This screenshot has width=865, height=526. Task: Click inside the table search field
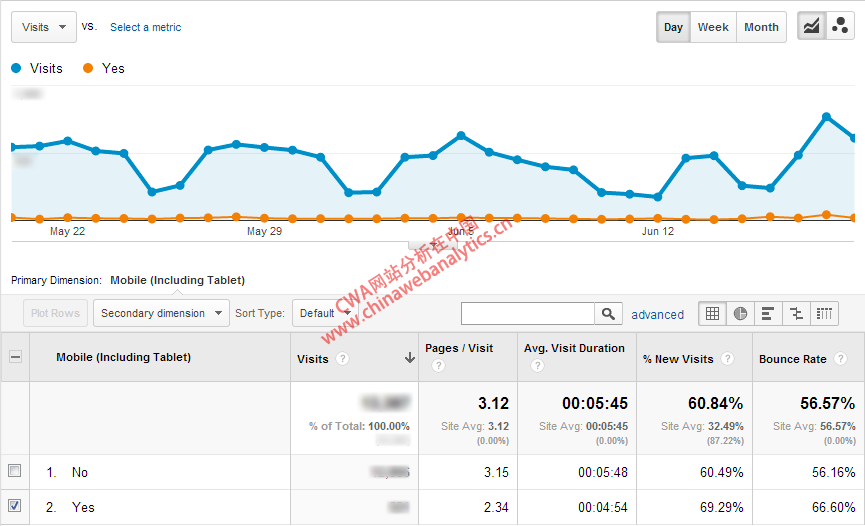pos(527,314)
